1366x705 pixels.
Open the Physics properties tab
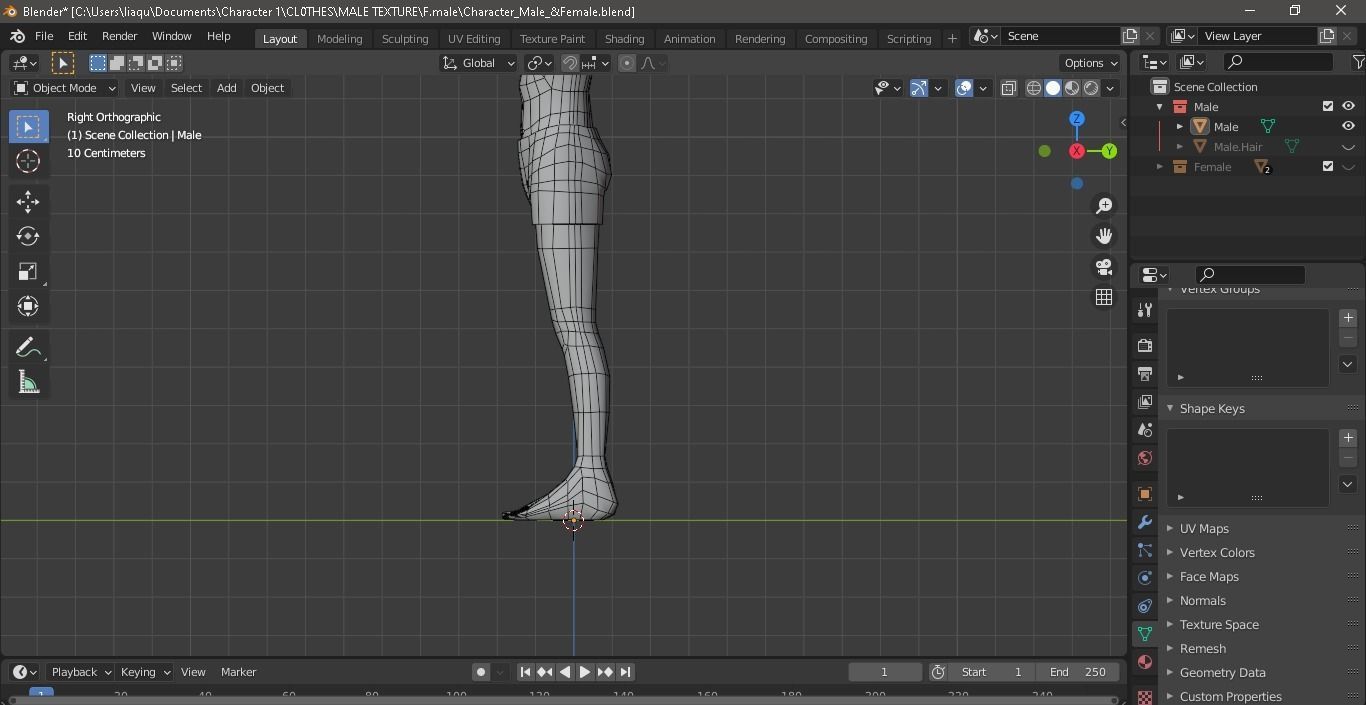pos(1145,578)
